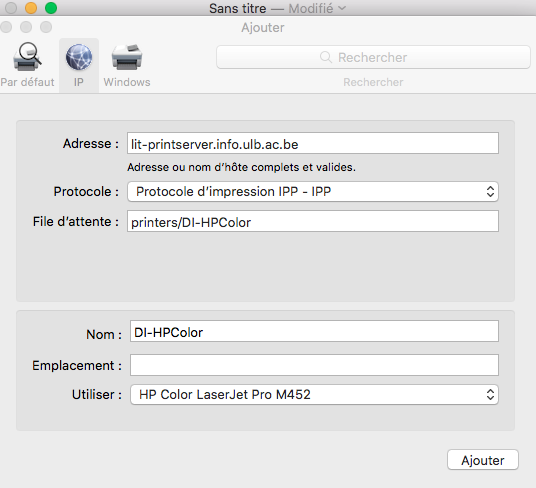Viewport: 536px width, 488px height.
Task: Click the Par défaut tab label
Action: pyautogui.click(x=27, y=82)
